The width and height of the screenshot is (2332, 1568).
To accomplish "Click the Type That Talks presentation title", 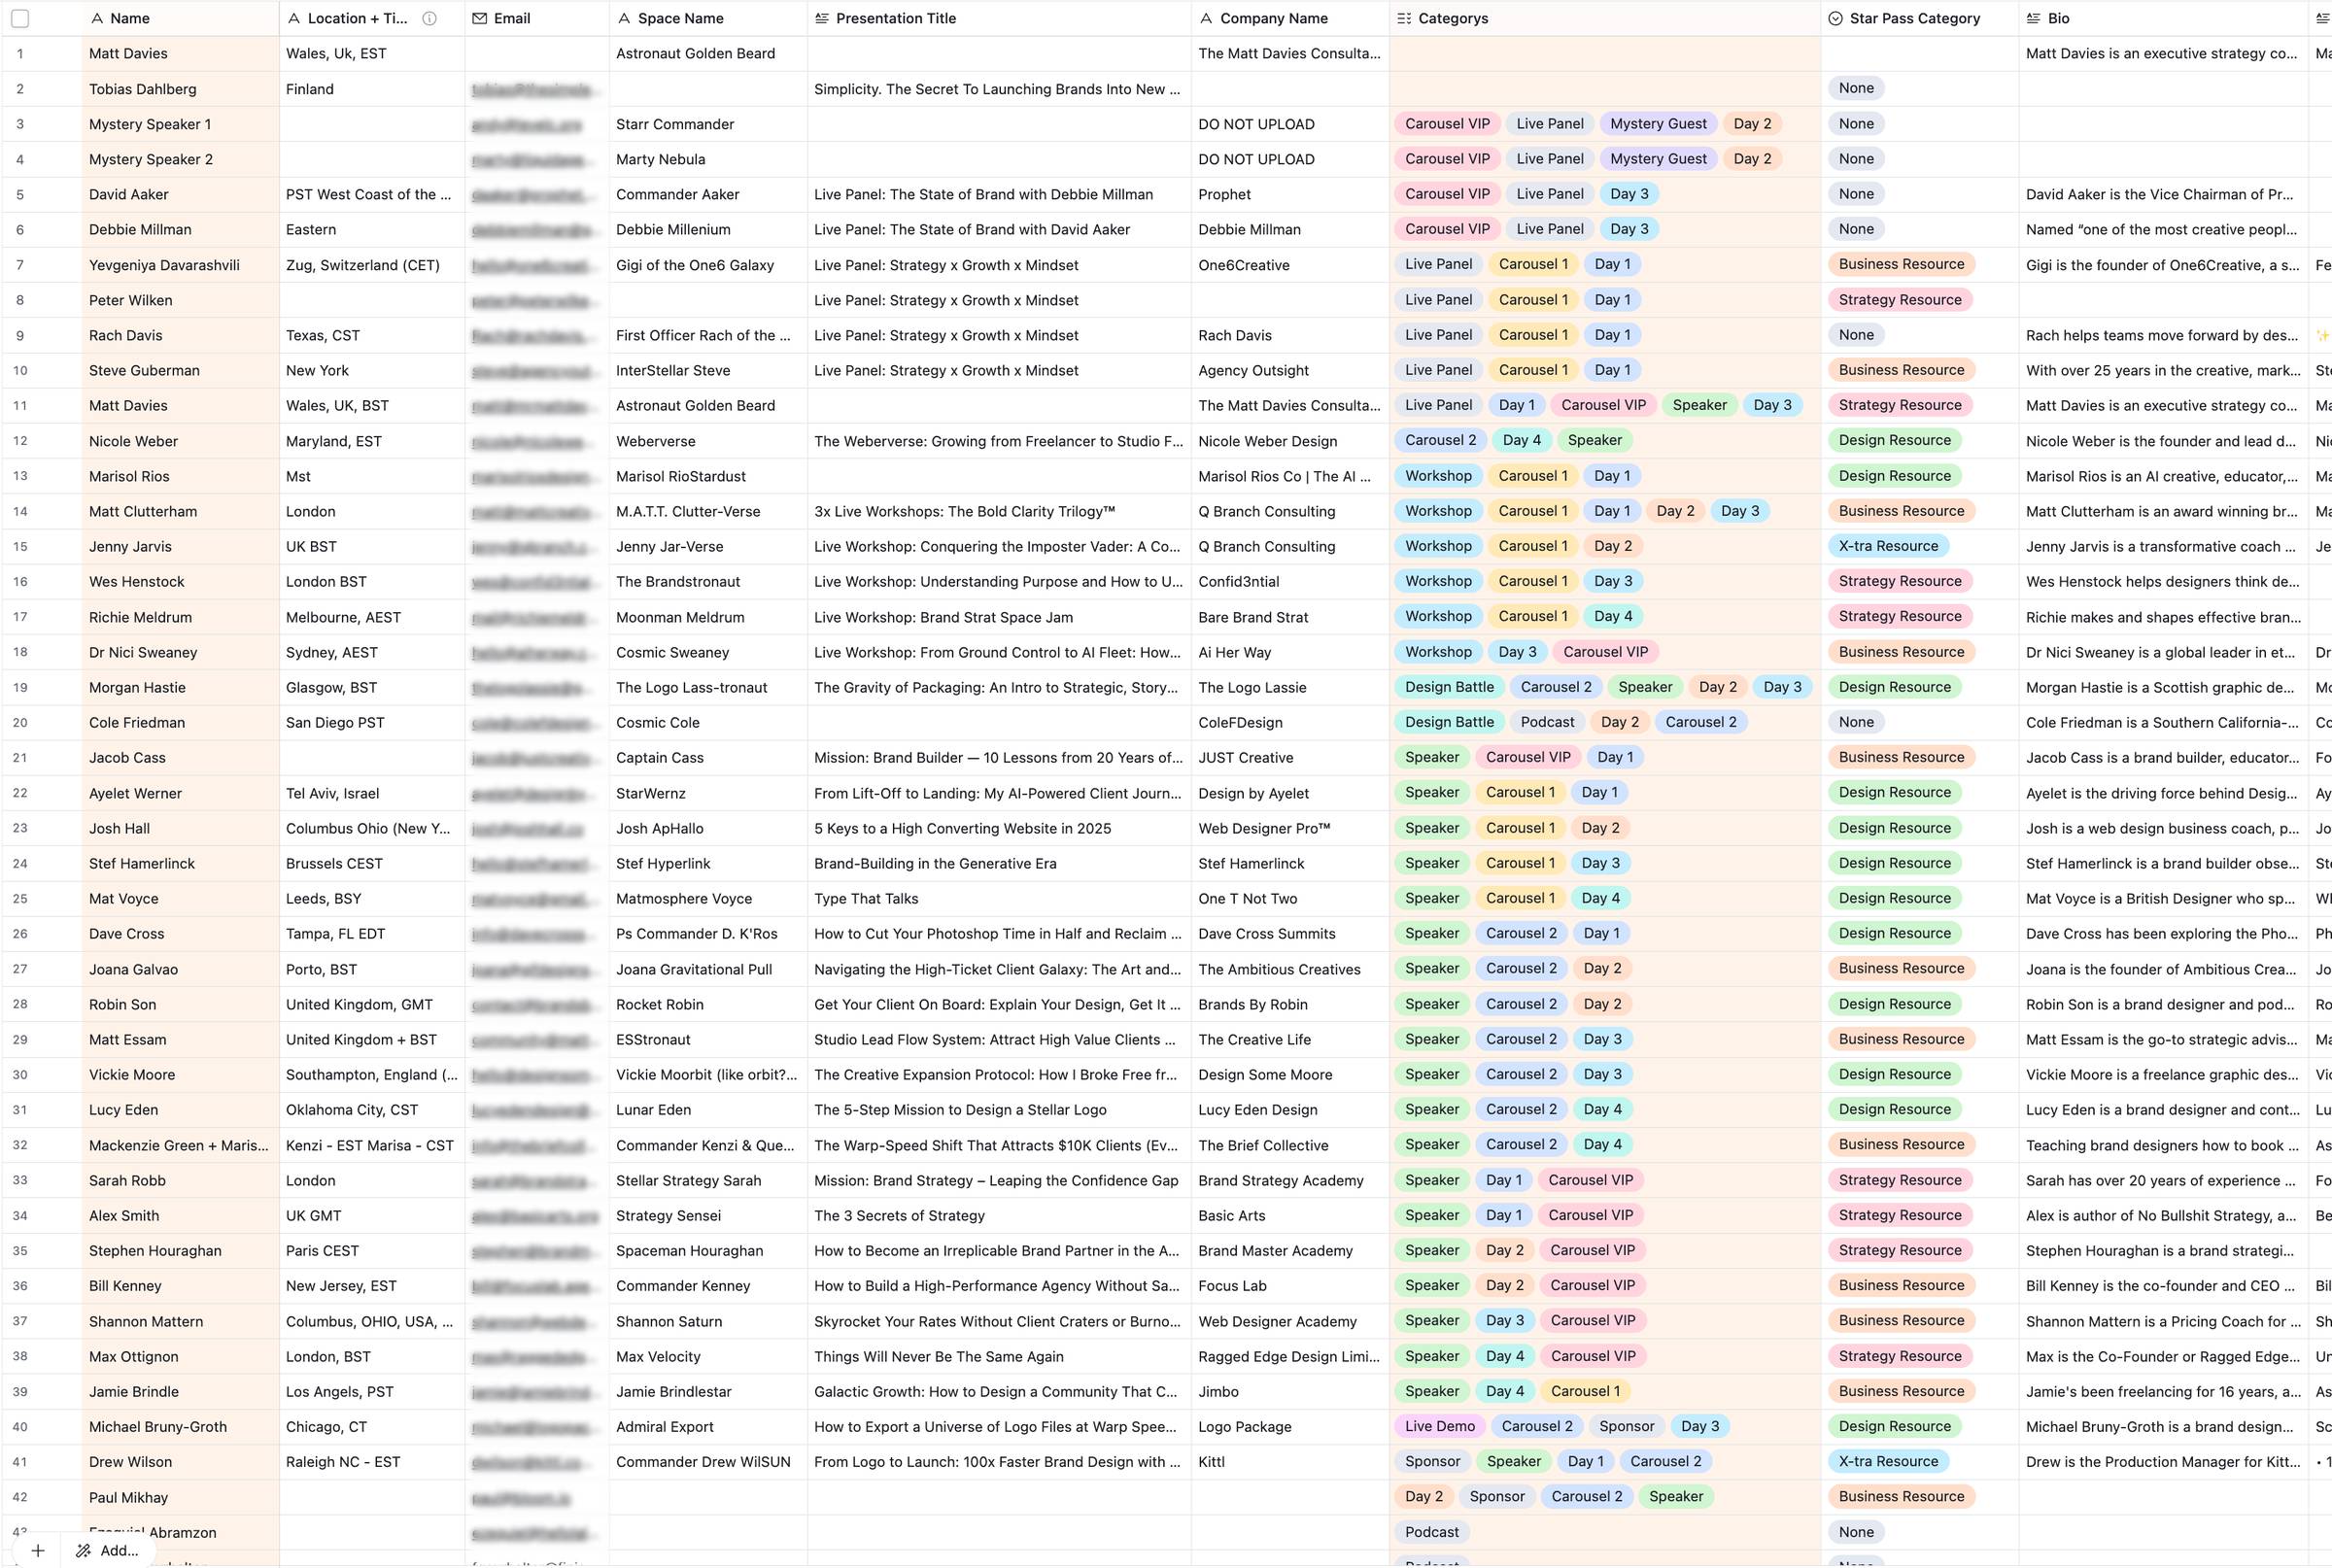I will point(999,898).
